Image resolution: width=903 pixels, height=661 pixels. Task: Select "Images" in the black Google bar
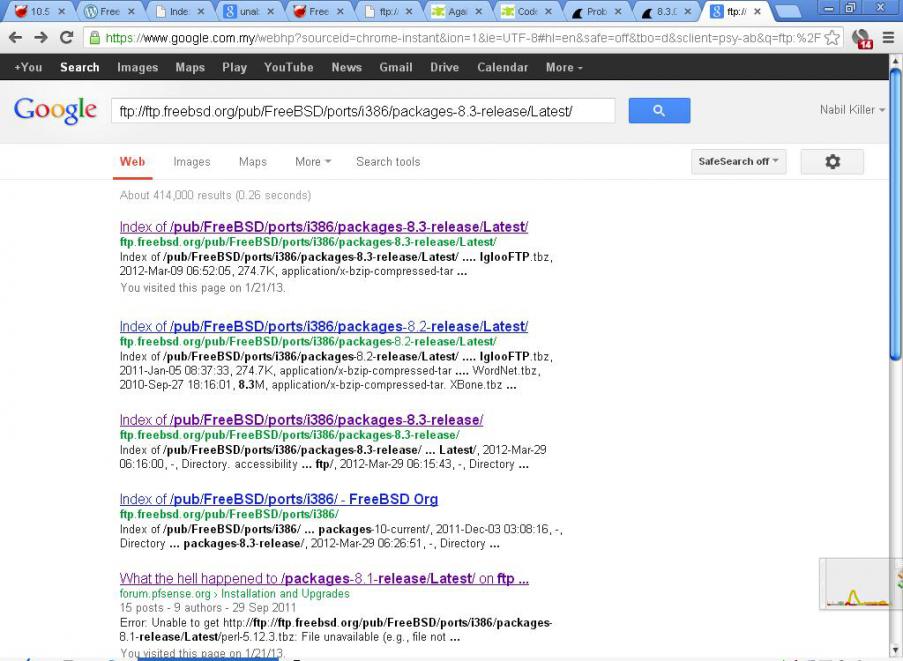(x=137, y=67)
